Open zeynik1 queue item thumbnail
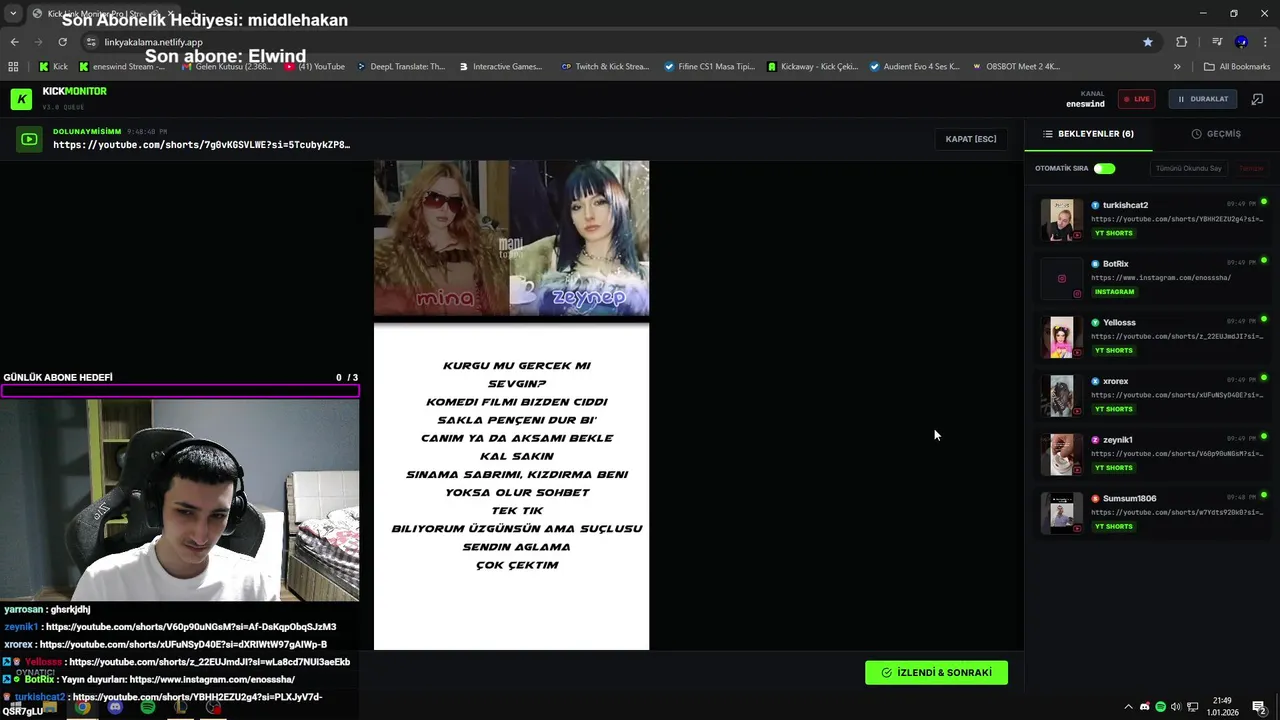1280x720 pixels. [x=1061, y=454]
